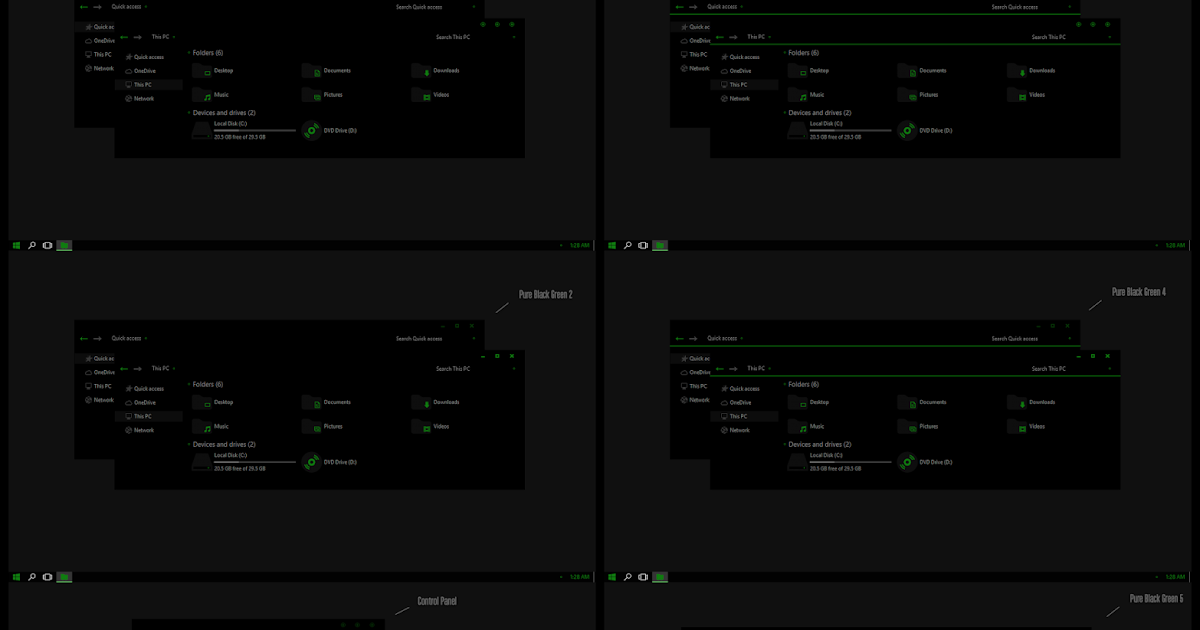Collapse the Devices and drives (2) section
The width and height of the screenshot is (1200, 630).
coord(187,112)
